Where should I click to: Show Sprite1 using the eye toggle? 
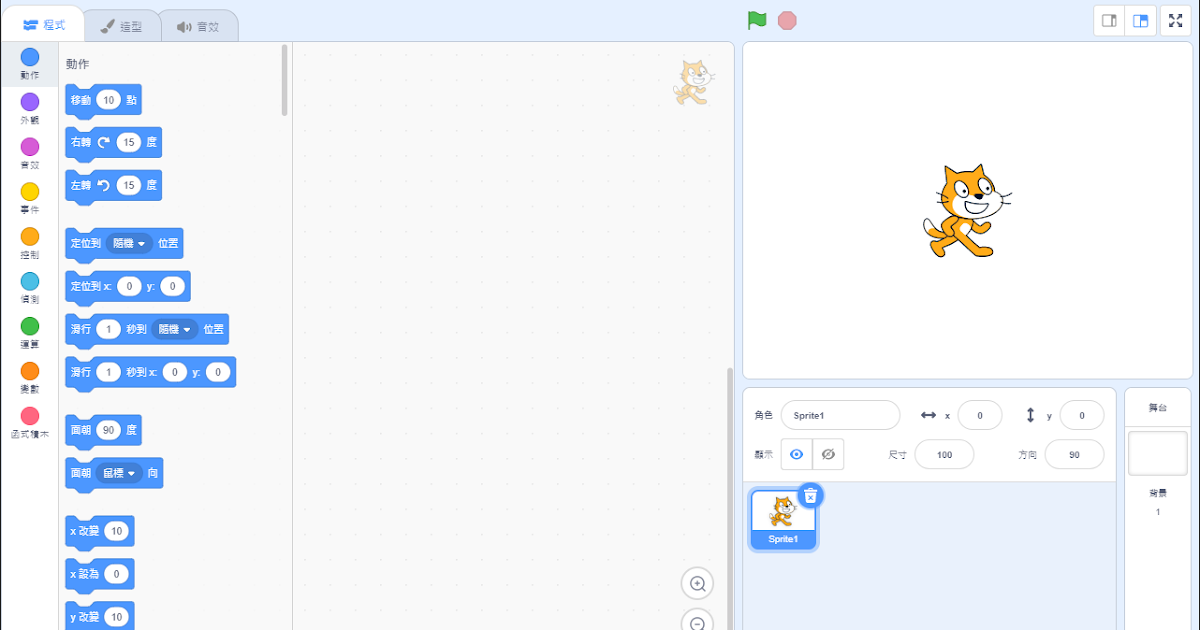797,454
